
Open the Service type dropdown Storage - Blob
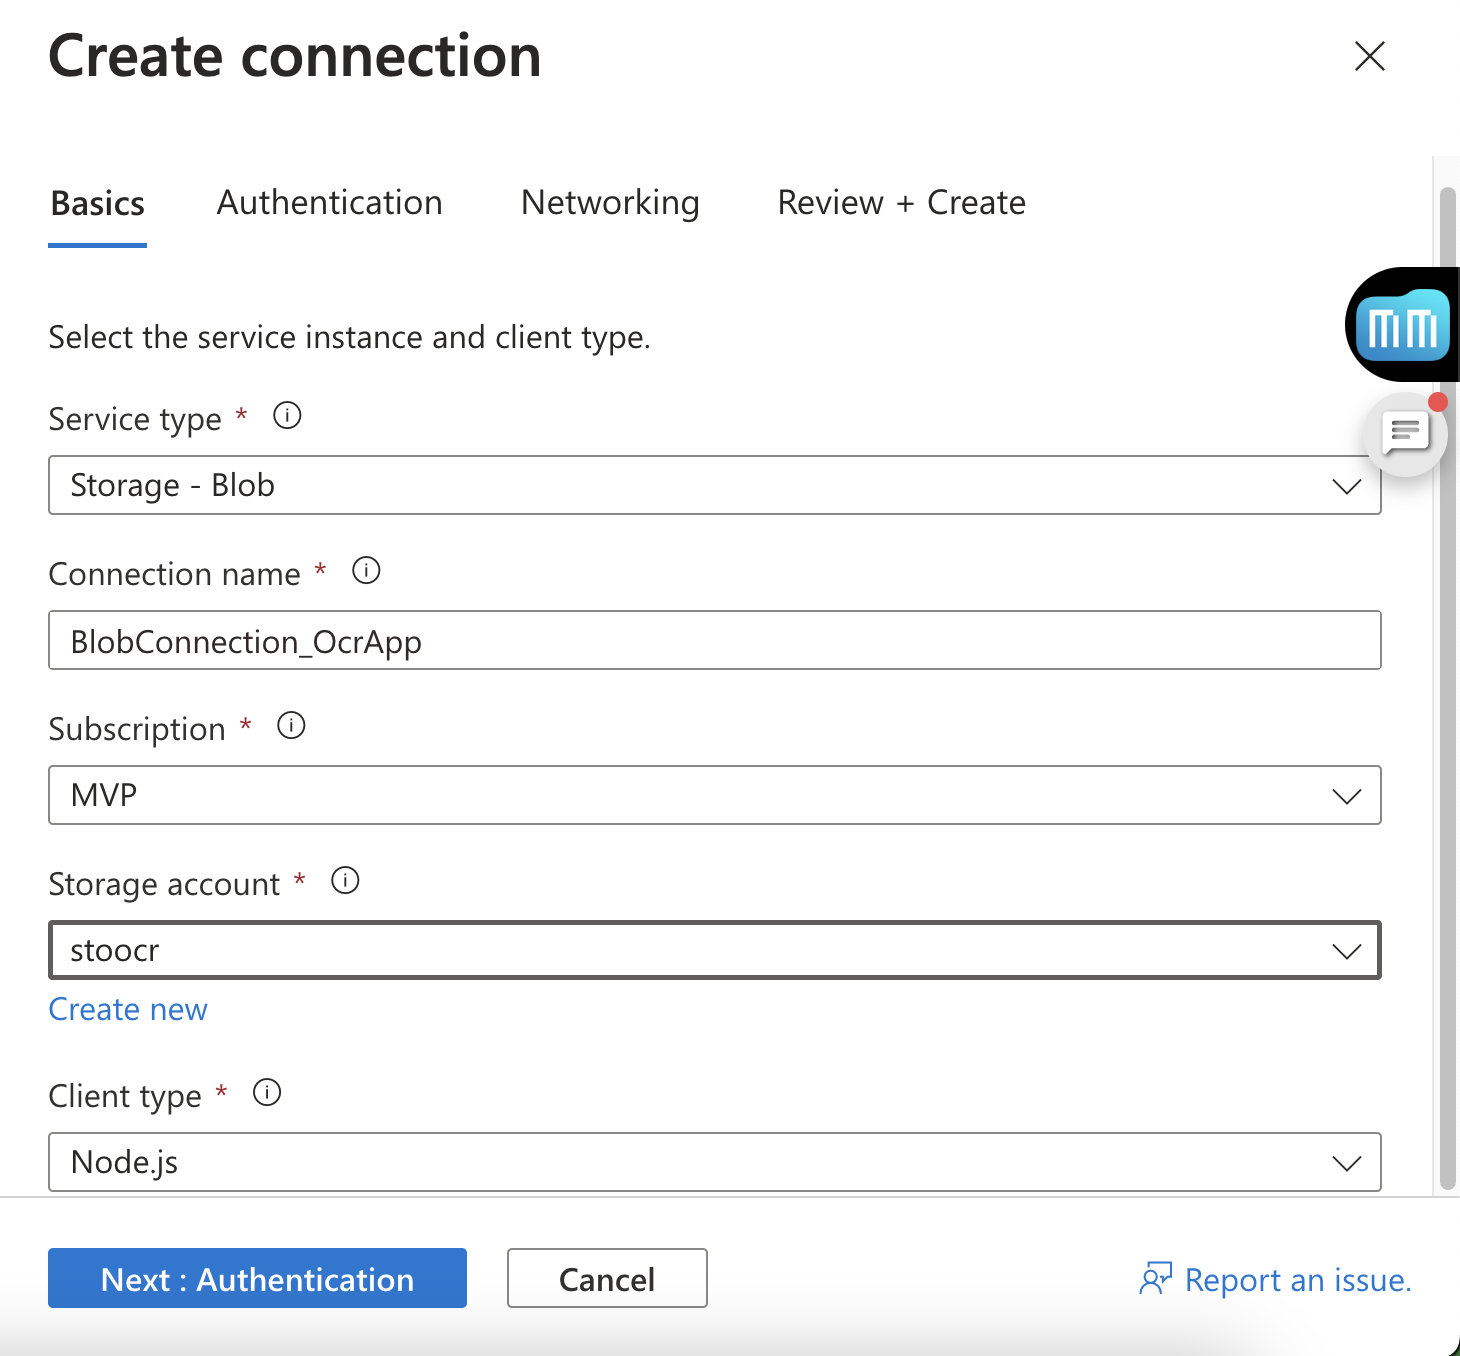tap(715, 485)
